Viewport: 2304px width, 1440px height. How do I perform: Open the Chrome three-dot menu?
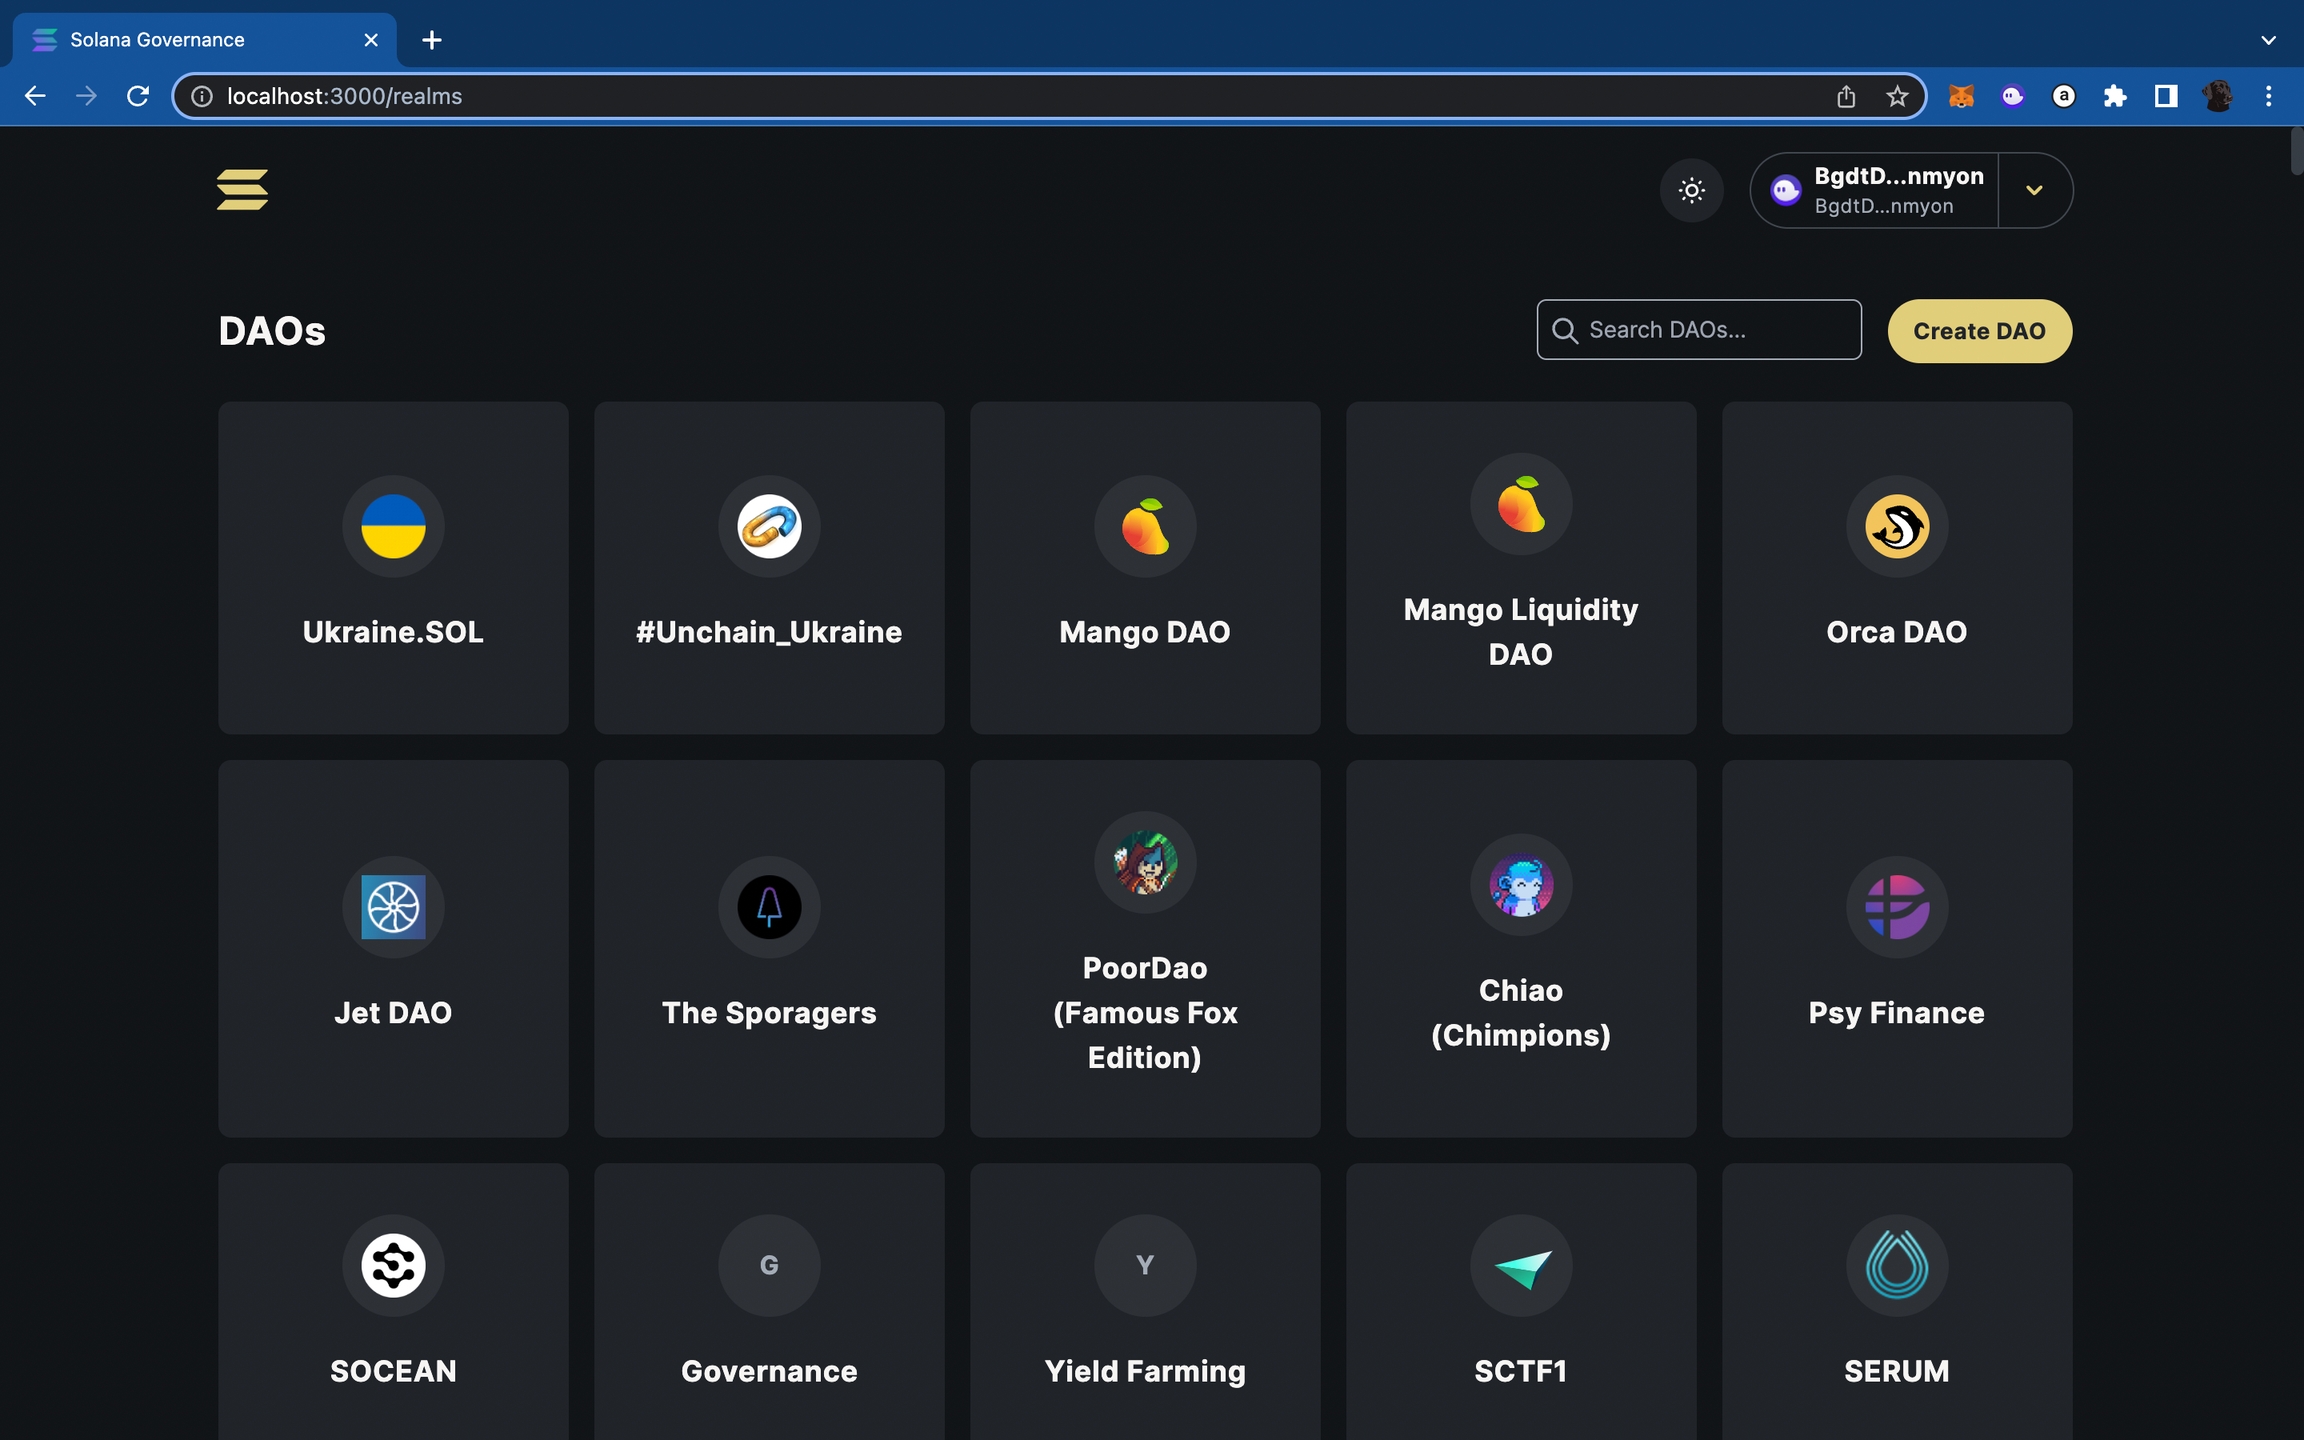pos(2268,96)
